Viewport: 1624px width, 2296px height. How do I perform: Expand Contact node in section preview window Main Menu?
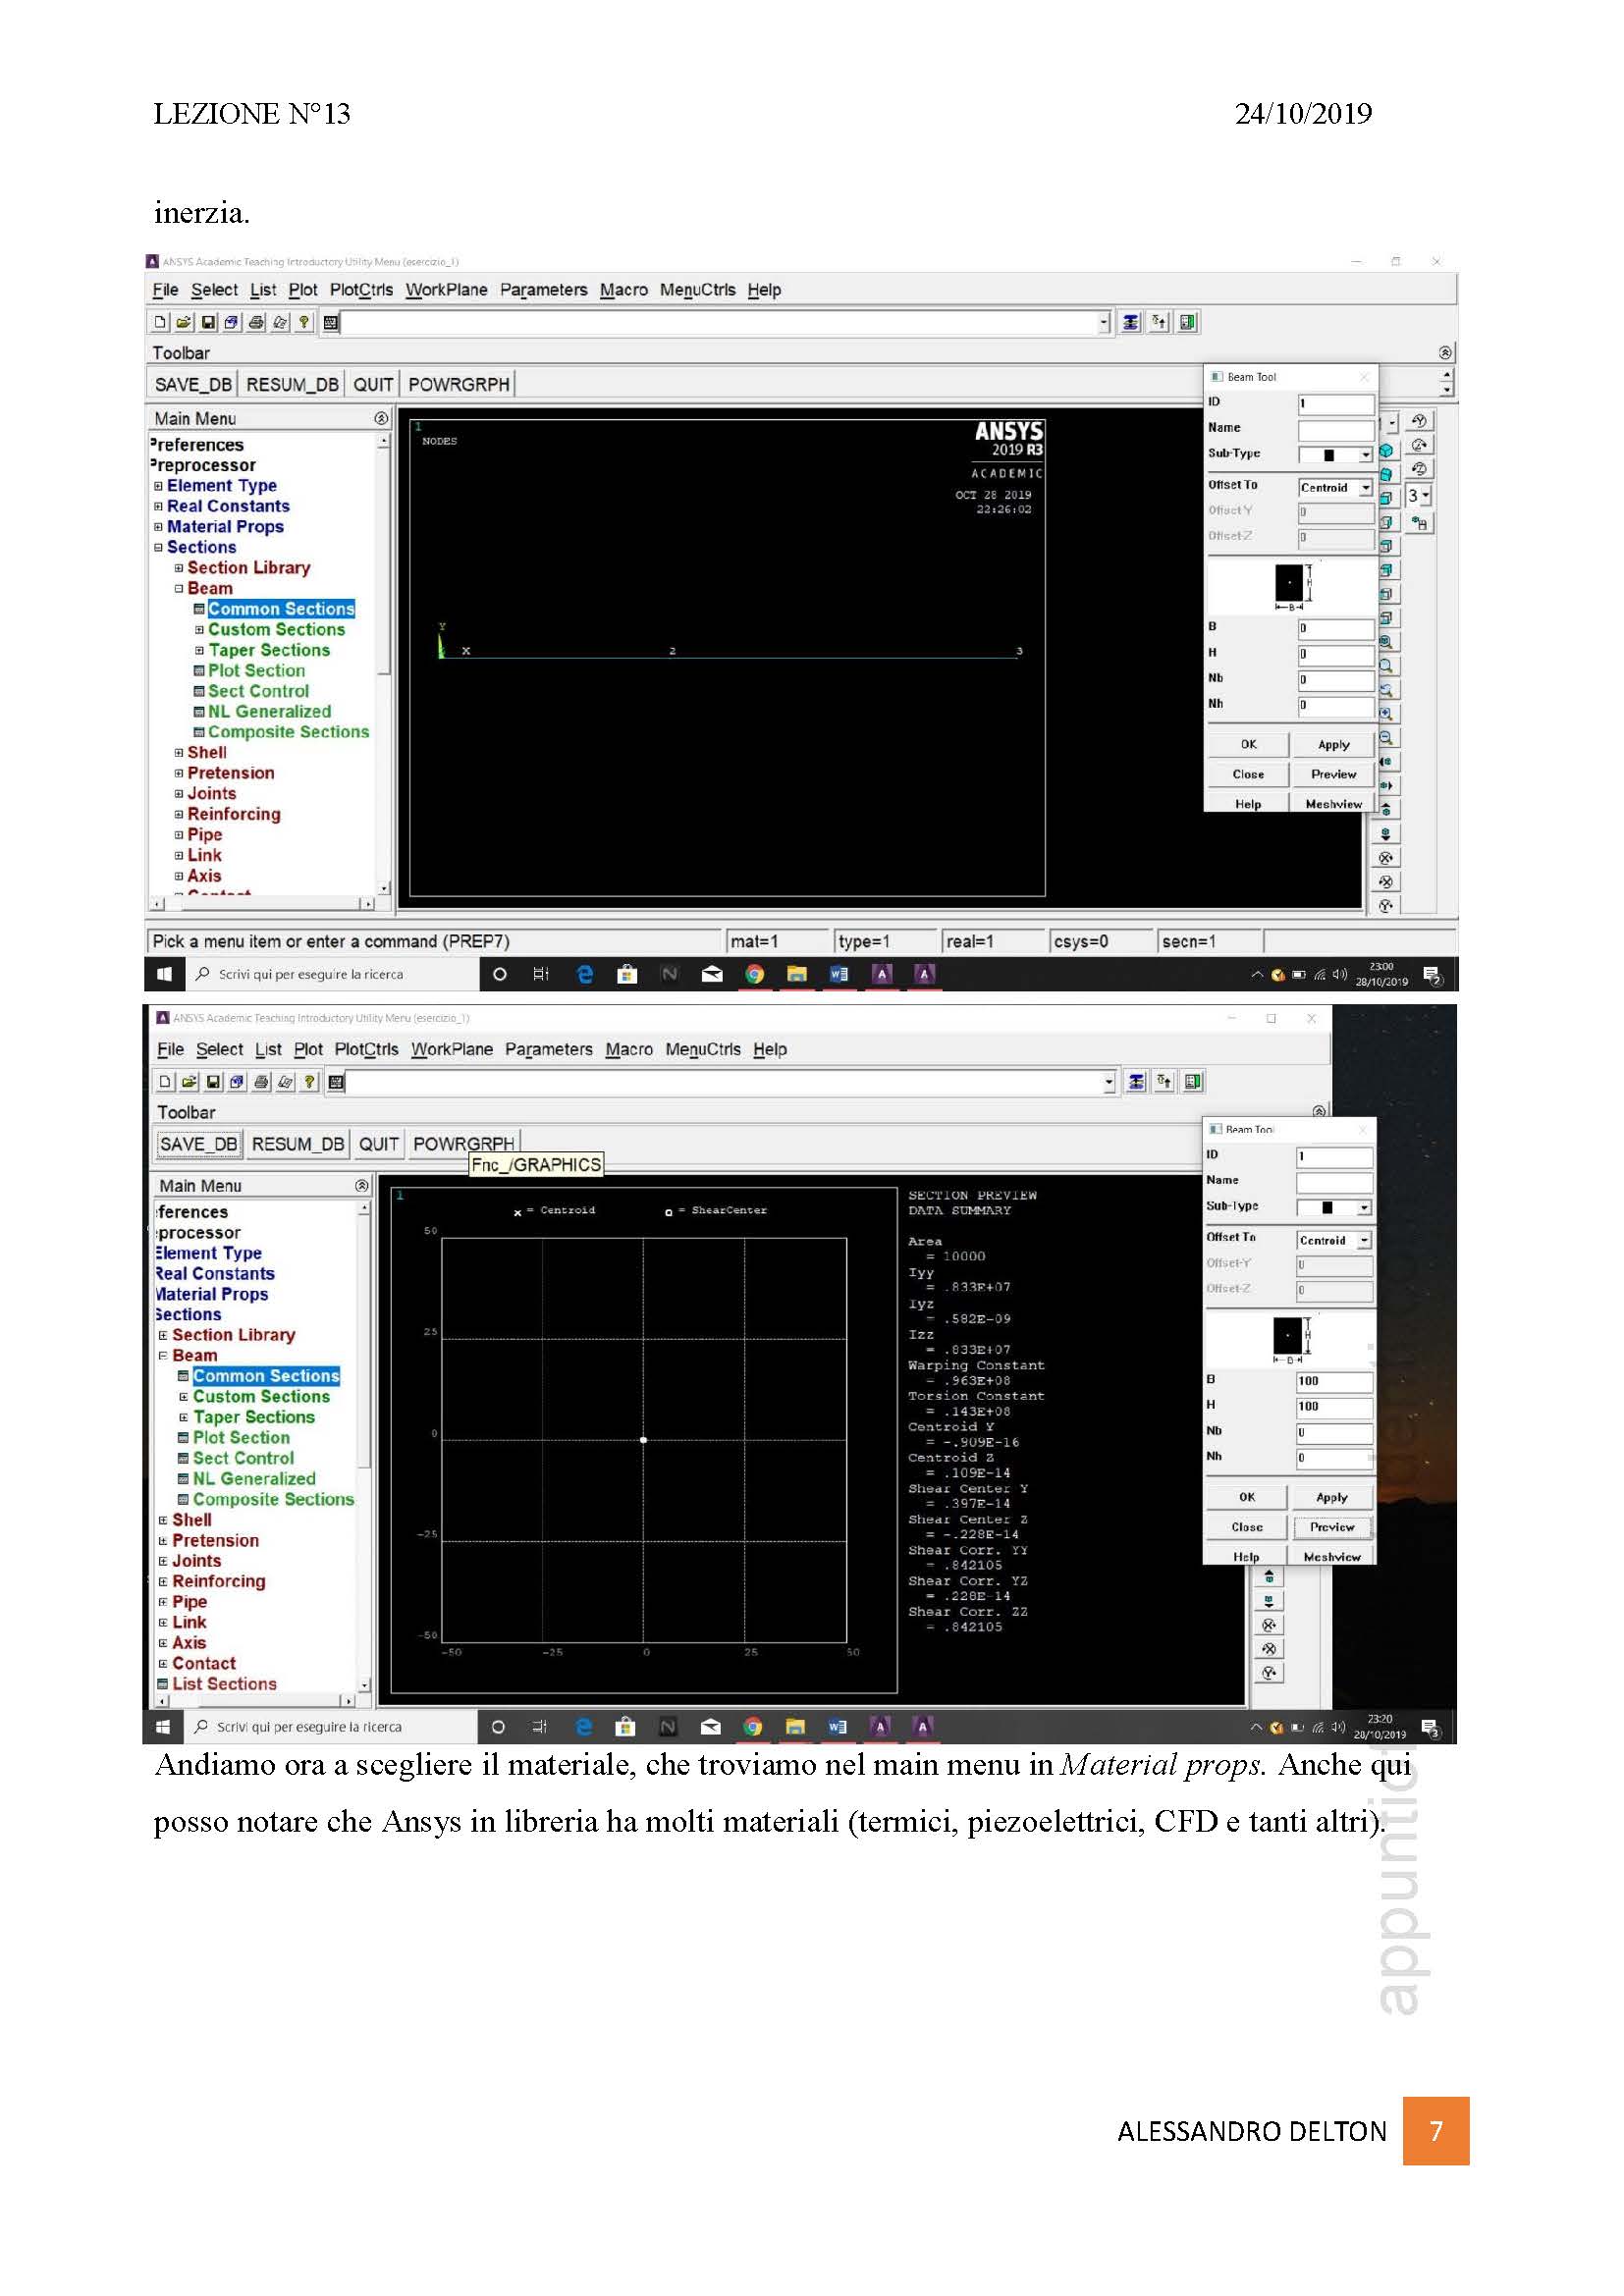pos(163,1664)
